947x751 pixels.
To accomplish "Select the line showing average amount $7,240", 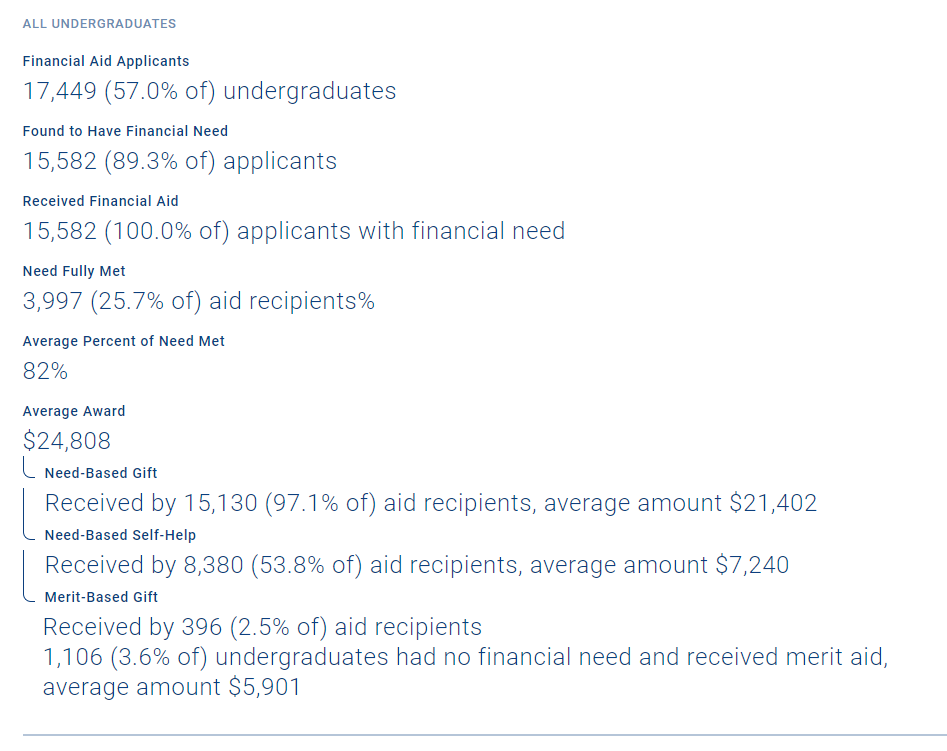I will (417, 565).
